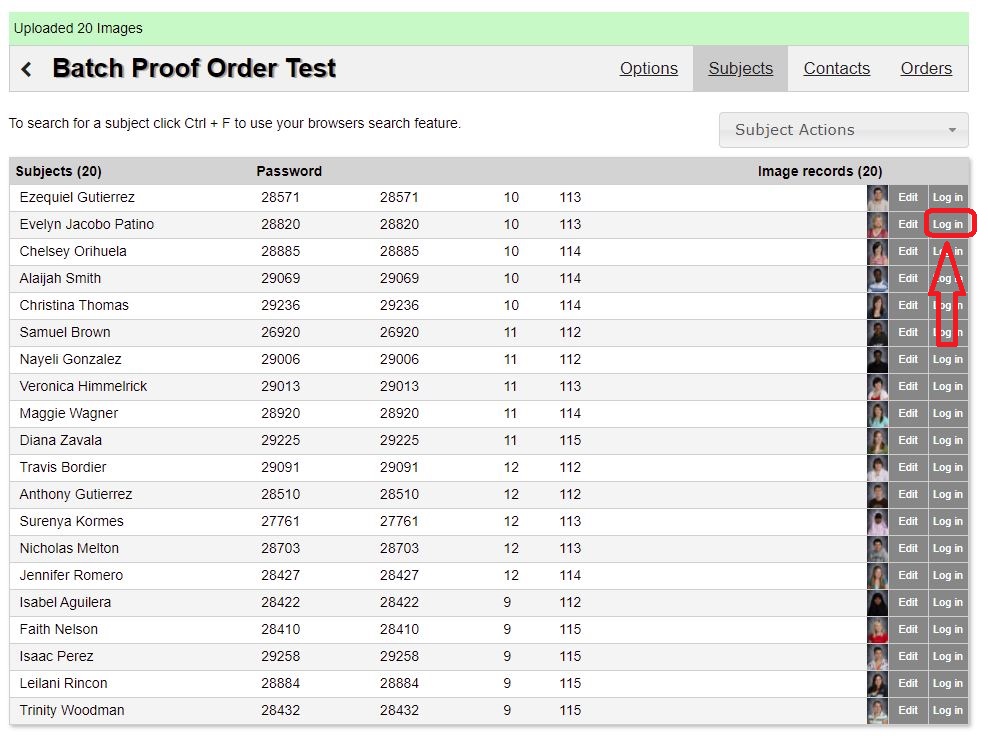This screenshot has width=988, height=744.
Task: Open Veronica Himmelrick's photo thumbnail
Action: tap(877, 387)
